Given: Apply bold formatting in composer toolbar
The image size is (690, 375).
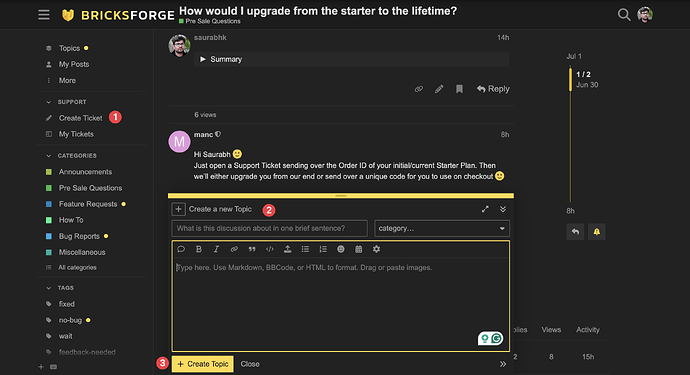Looking at the screenshot, I should click(x=198, y=249).
